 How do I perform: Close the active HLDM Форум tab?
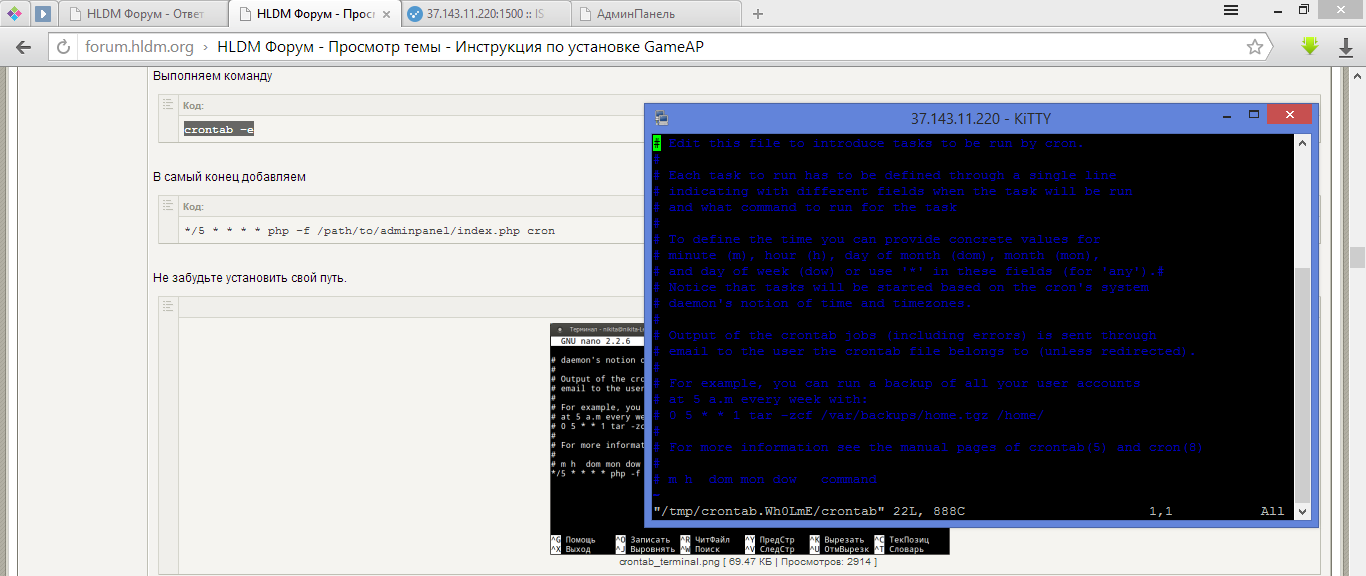[387, 14]
